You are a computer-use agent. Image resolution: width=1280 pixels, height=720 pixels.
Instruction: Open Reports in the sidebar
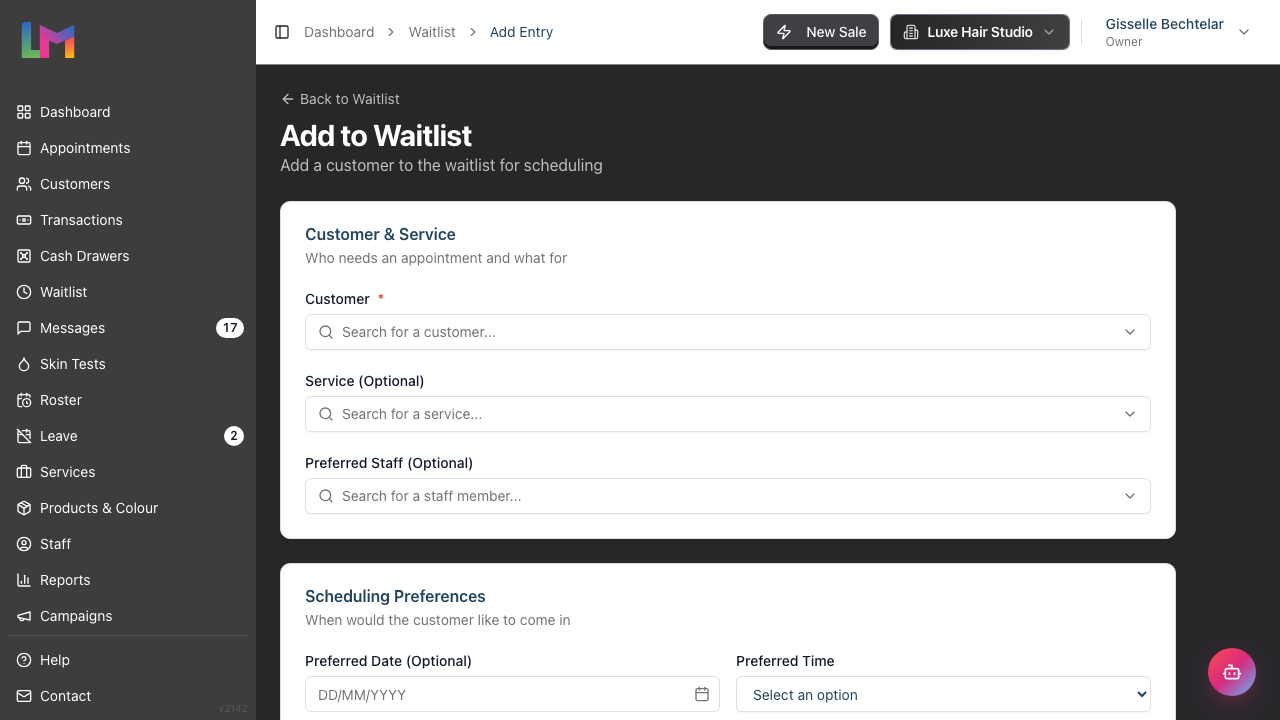(128, 580)
